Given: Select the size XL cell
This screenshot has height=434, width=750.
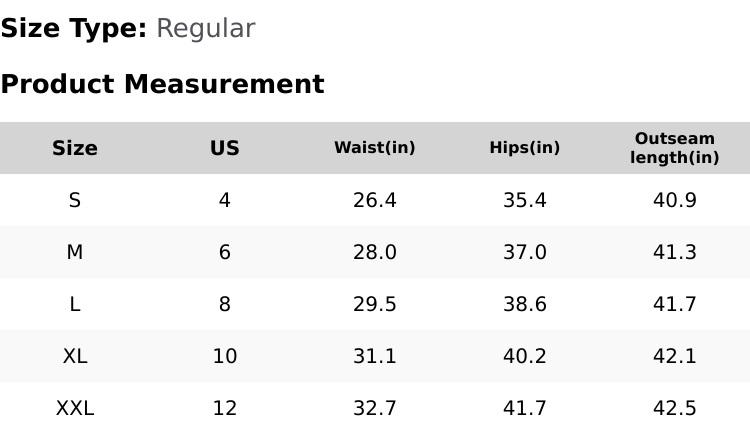Looking at the screenshot, I should pos(75,356).
